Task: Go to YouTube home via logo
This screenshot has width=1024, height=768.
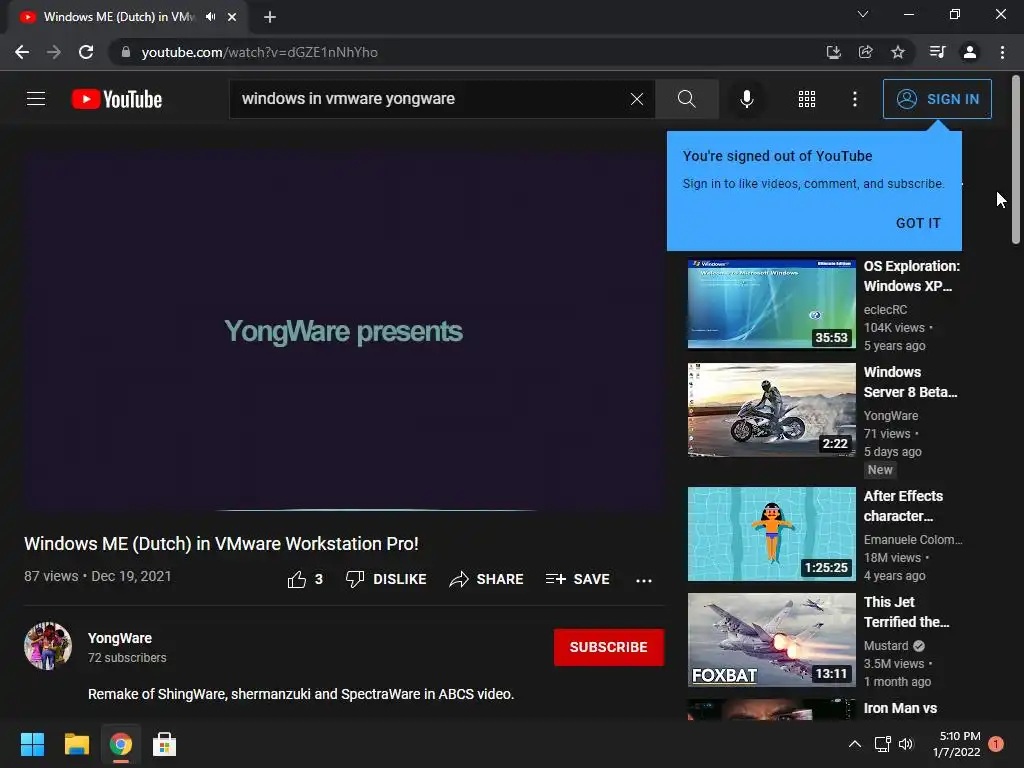Action: [117, 99]
